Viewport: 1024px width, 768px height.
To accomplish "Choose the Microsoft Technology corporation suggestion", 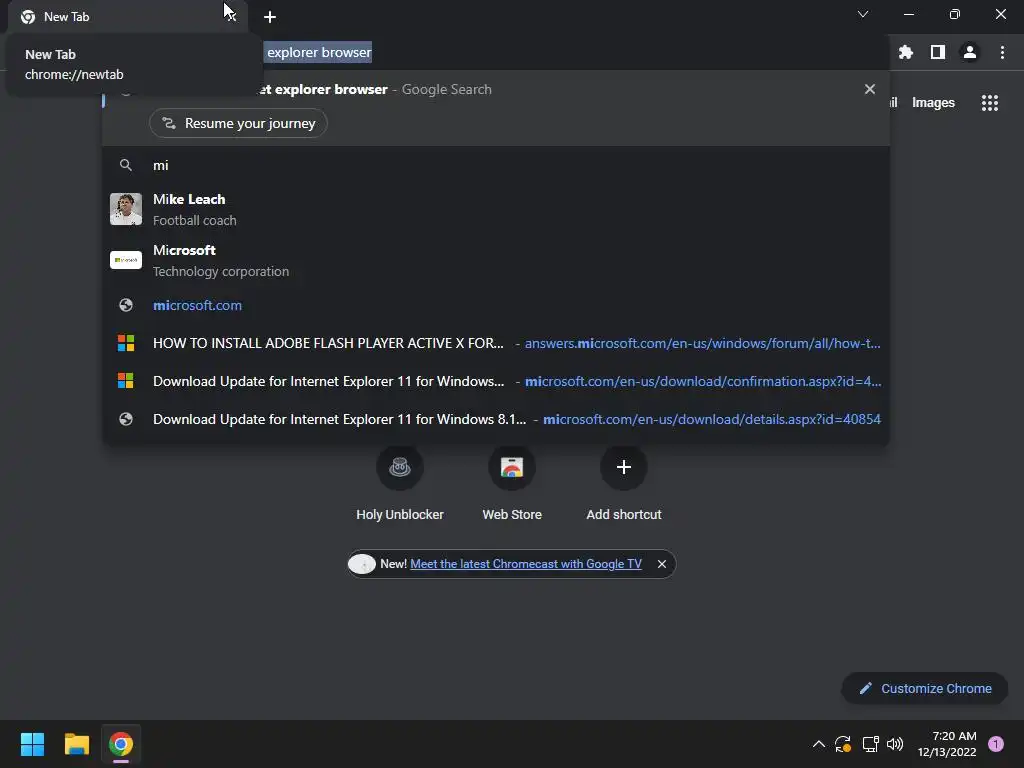I will click(496, 261).
